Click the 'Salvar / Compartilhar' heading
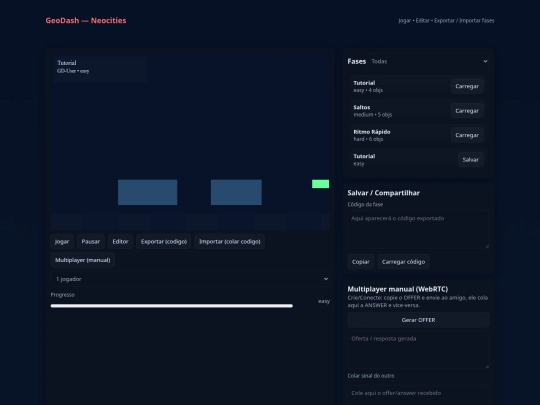This screenshot has width=540, height=405. [x=384, y=193]
